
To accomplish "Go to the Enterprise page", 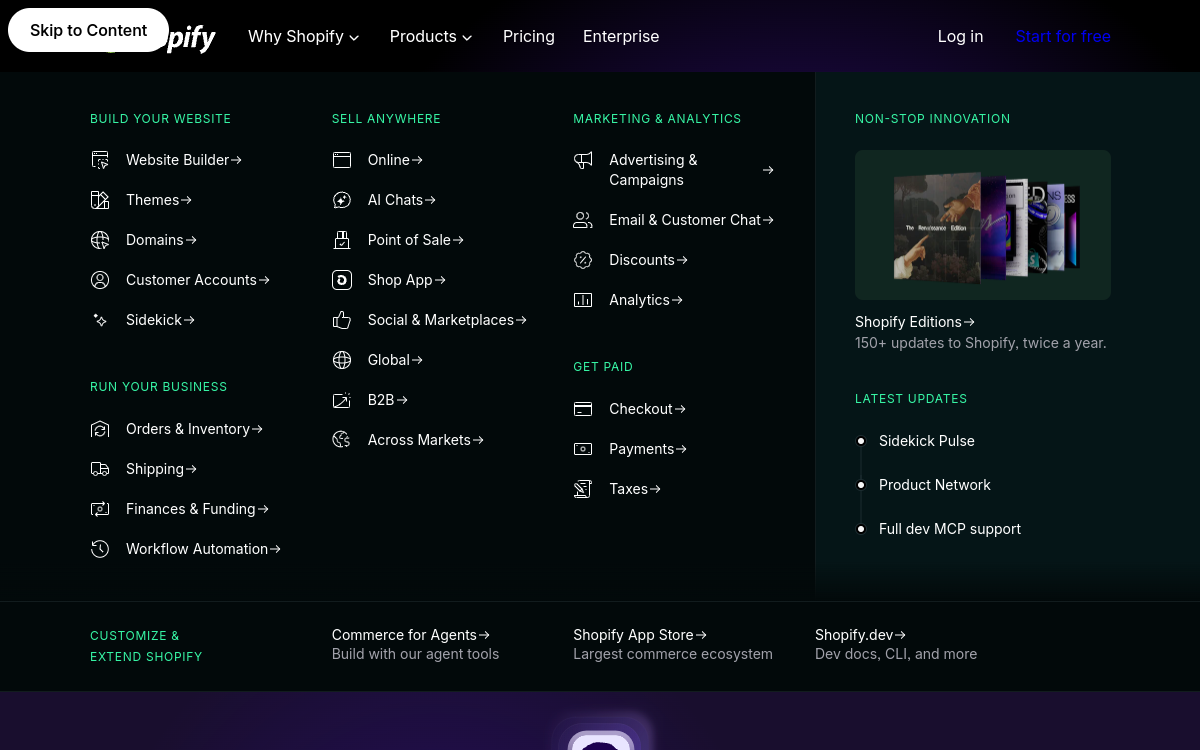I will (621, 36).
